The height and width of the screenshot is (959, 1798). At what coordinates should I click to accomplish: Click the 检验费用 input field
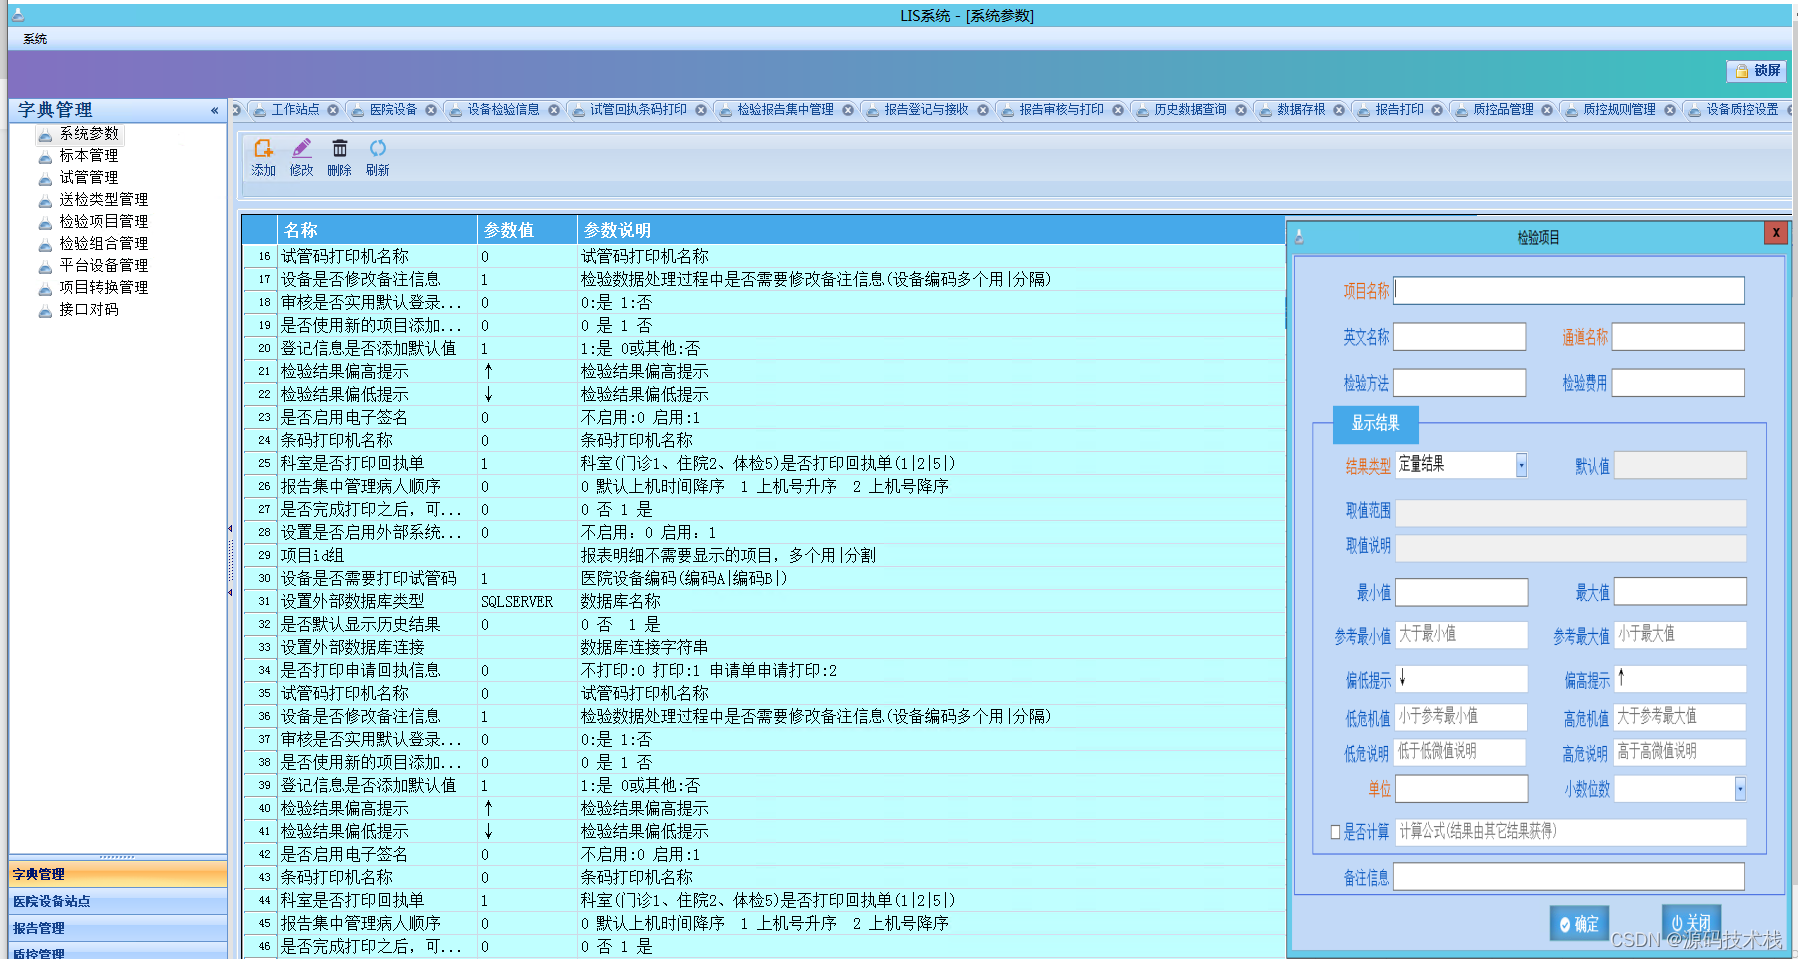1678,383
